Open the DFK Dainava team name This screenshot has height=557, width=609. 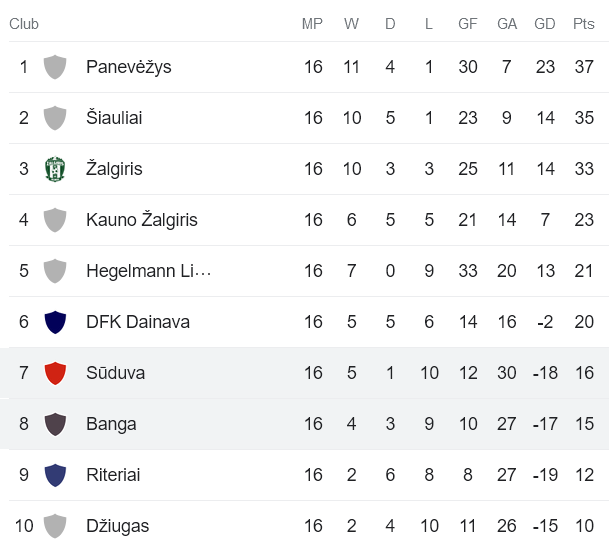point(137,322)
